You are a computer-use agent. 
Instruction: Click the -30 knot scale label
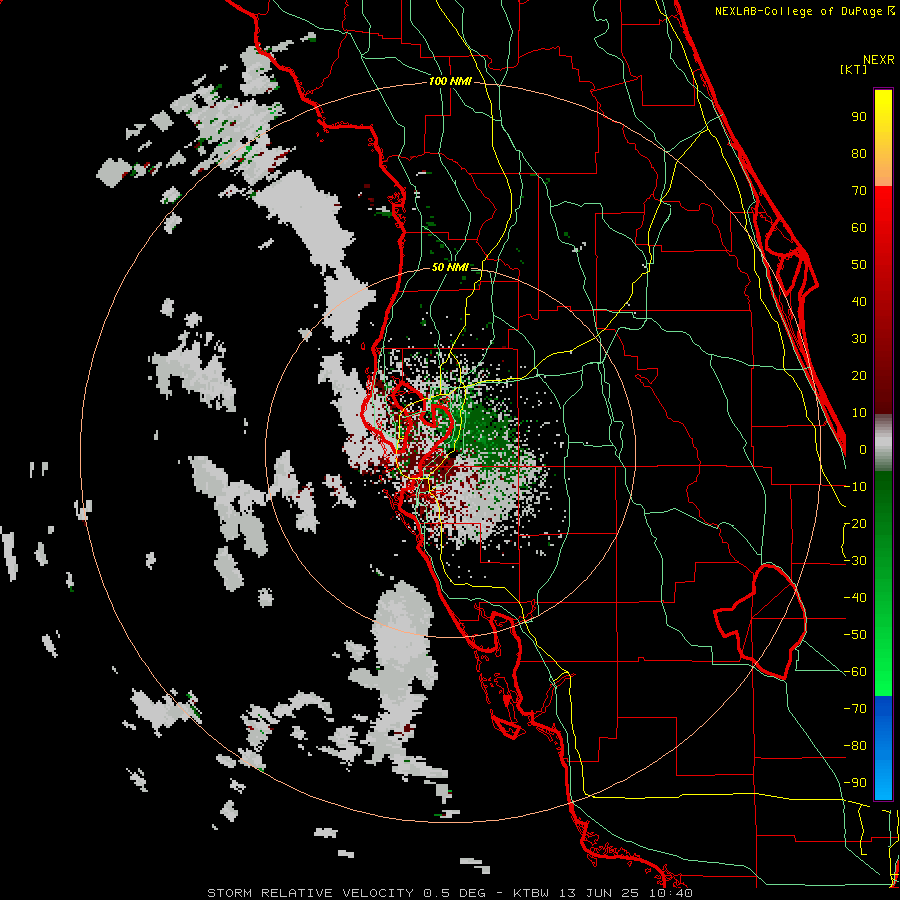pos(855,561)
